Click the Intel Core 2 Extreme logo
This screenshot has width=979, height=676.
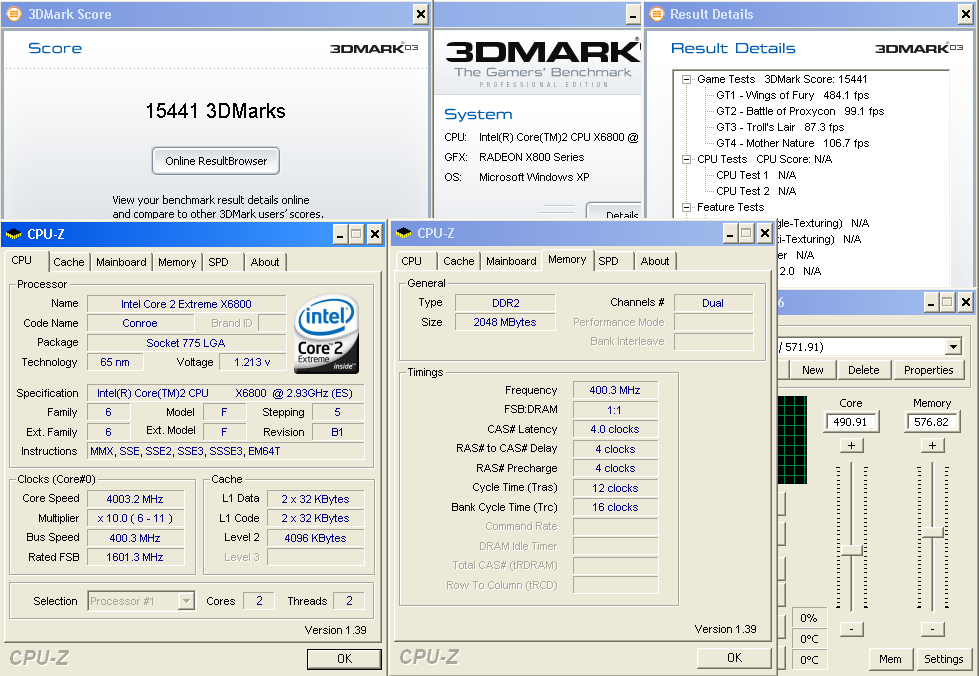327,334
